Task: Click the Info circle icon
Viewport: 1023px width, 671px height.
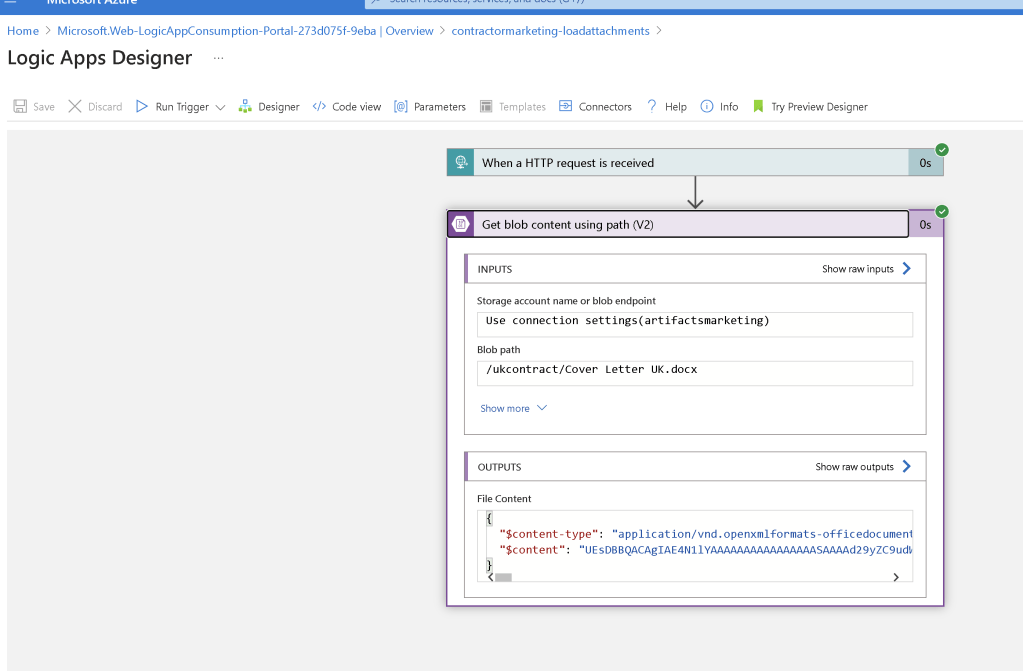Action: point(707,106)
